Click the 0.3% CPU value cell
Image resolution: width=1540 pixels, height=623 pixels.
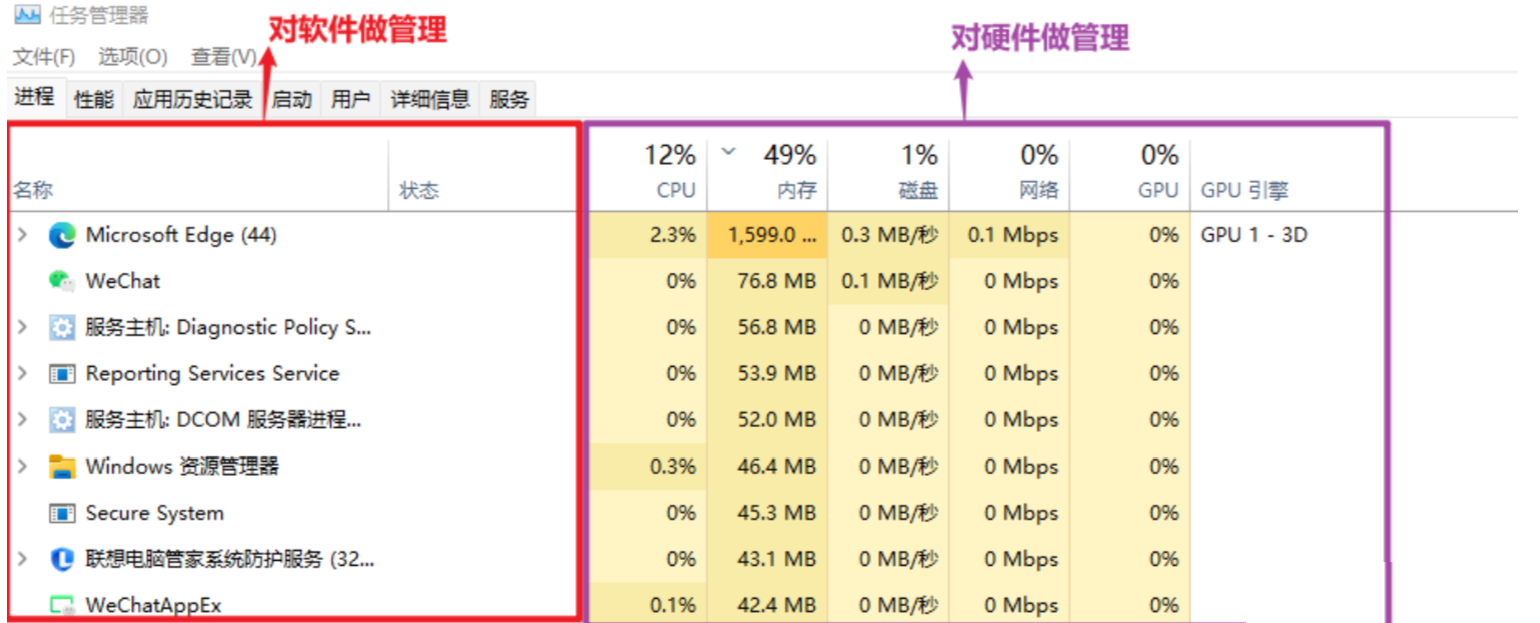648,466
